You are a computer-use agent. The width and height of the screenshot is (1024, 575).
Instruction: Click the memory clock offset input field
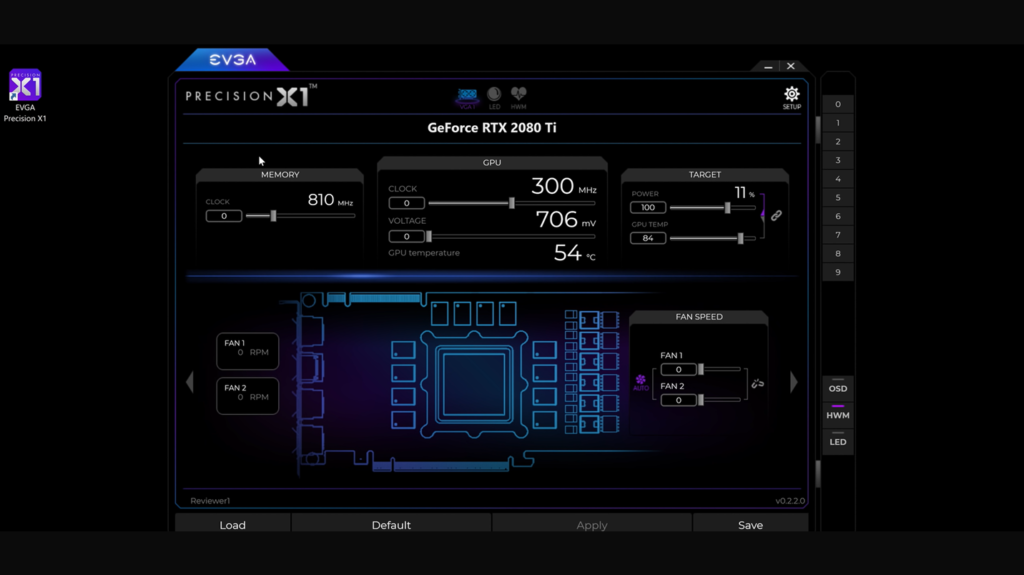point(223,216)
